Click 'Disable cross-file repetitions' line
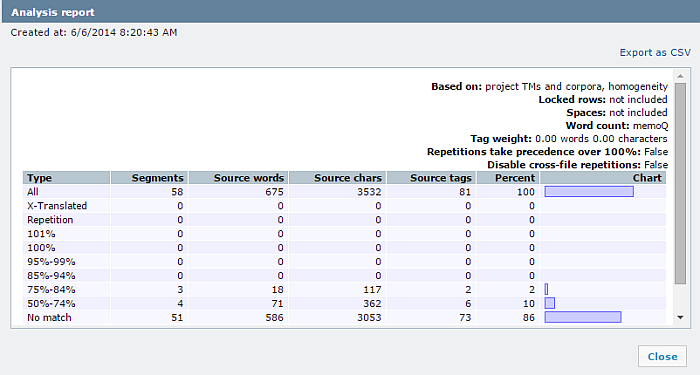The height and width of the screenshot is (375, 700). (578, 165)
